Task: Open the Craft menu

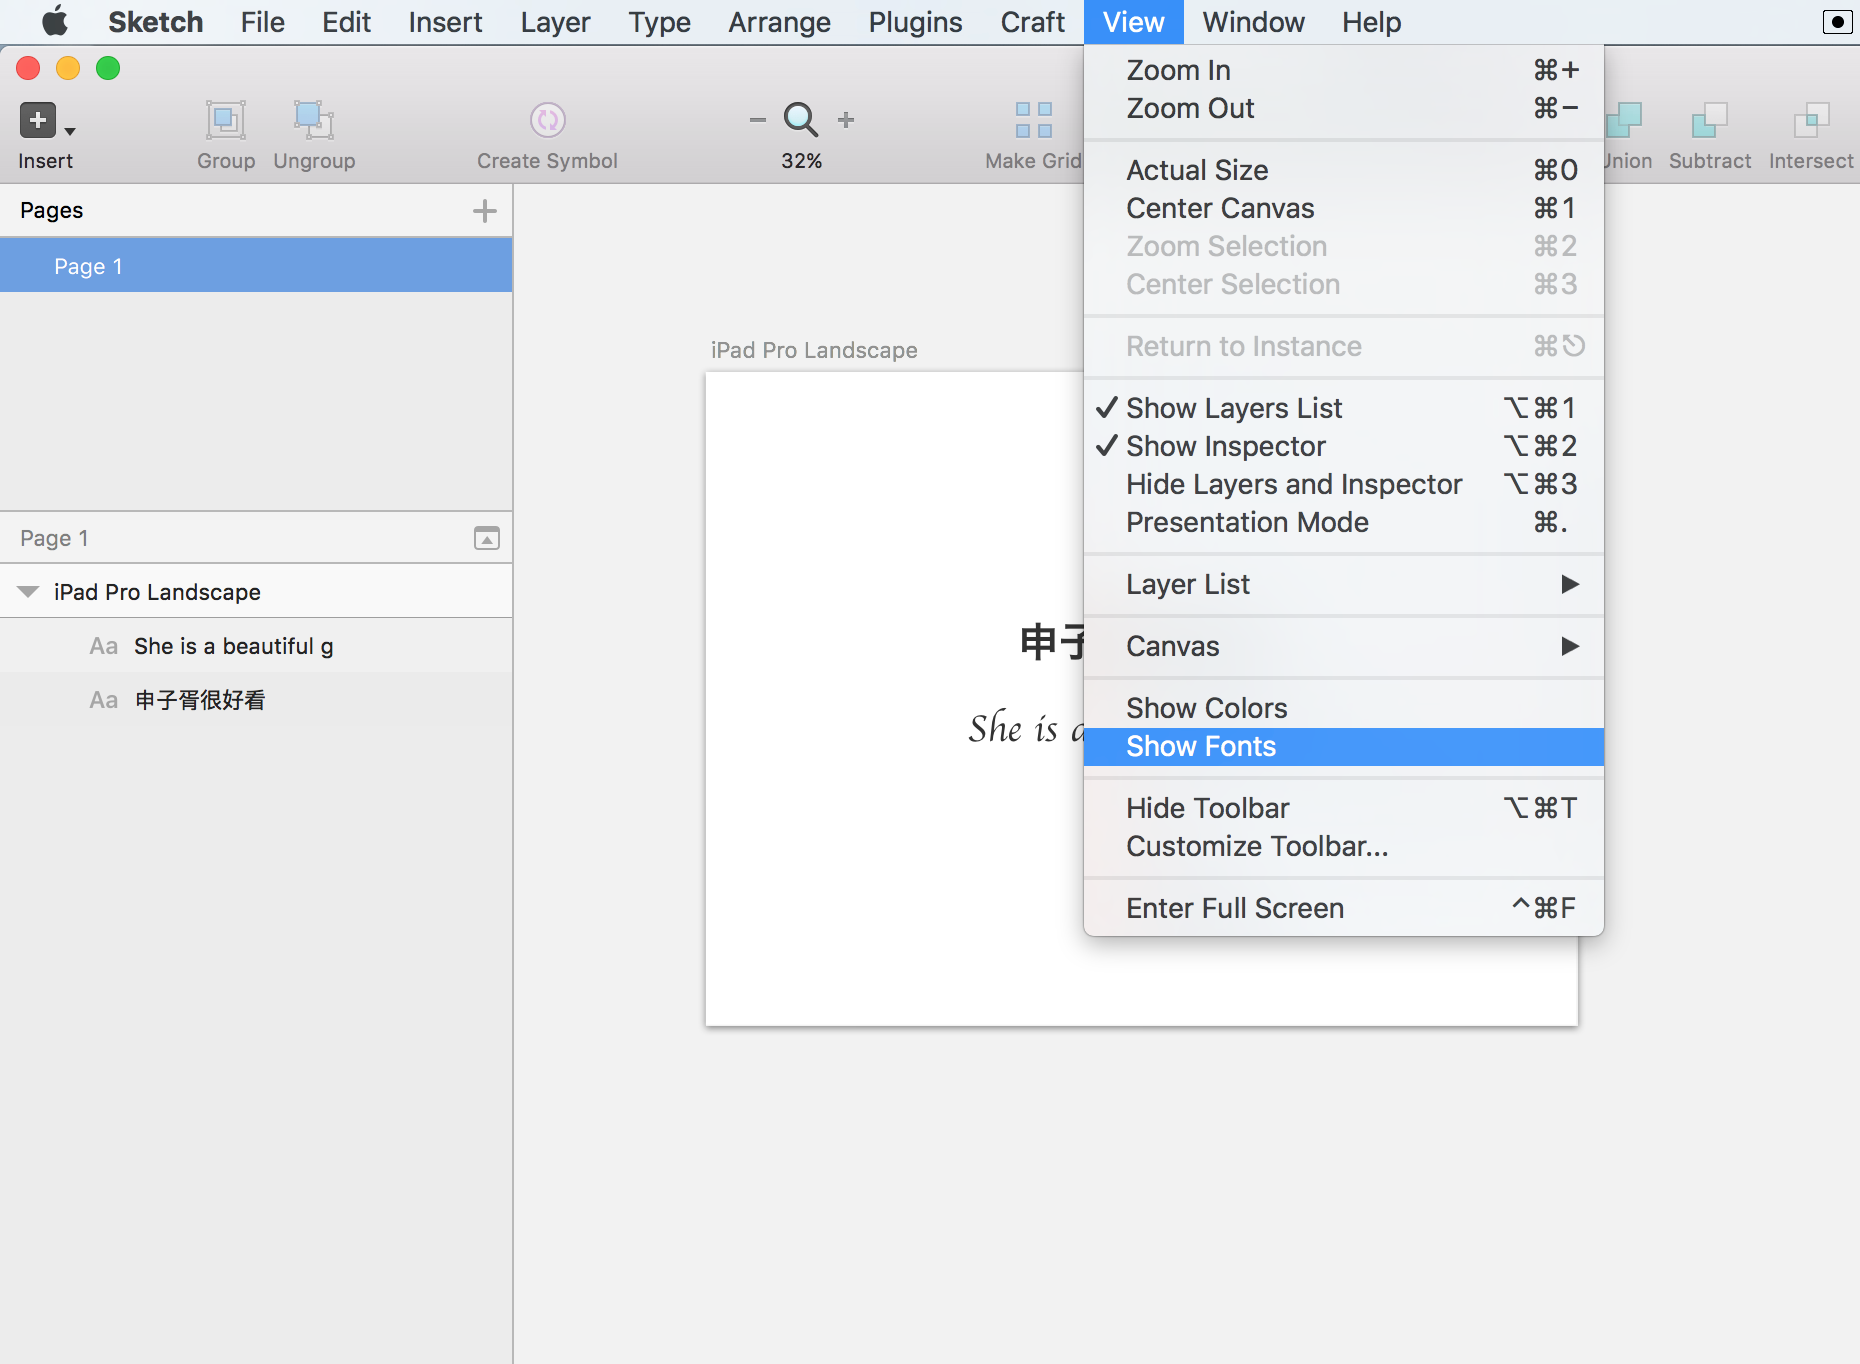Action: coord(1032,22)
